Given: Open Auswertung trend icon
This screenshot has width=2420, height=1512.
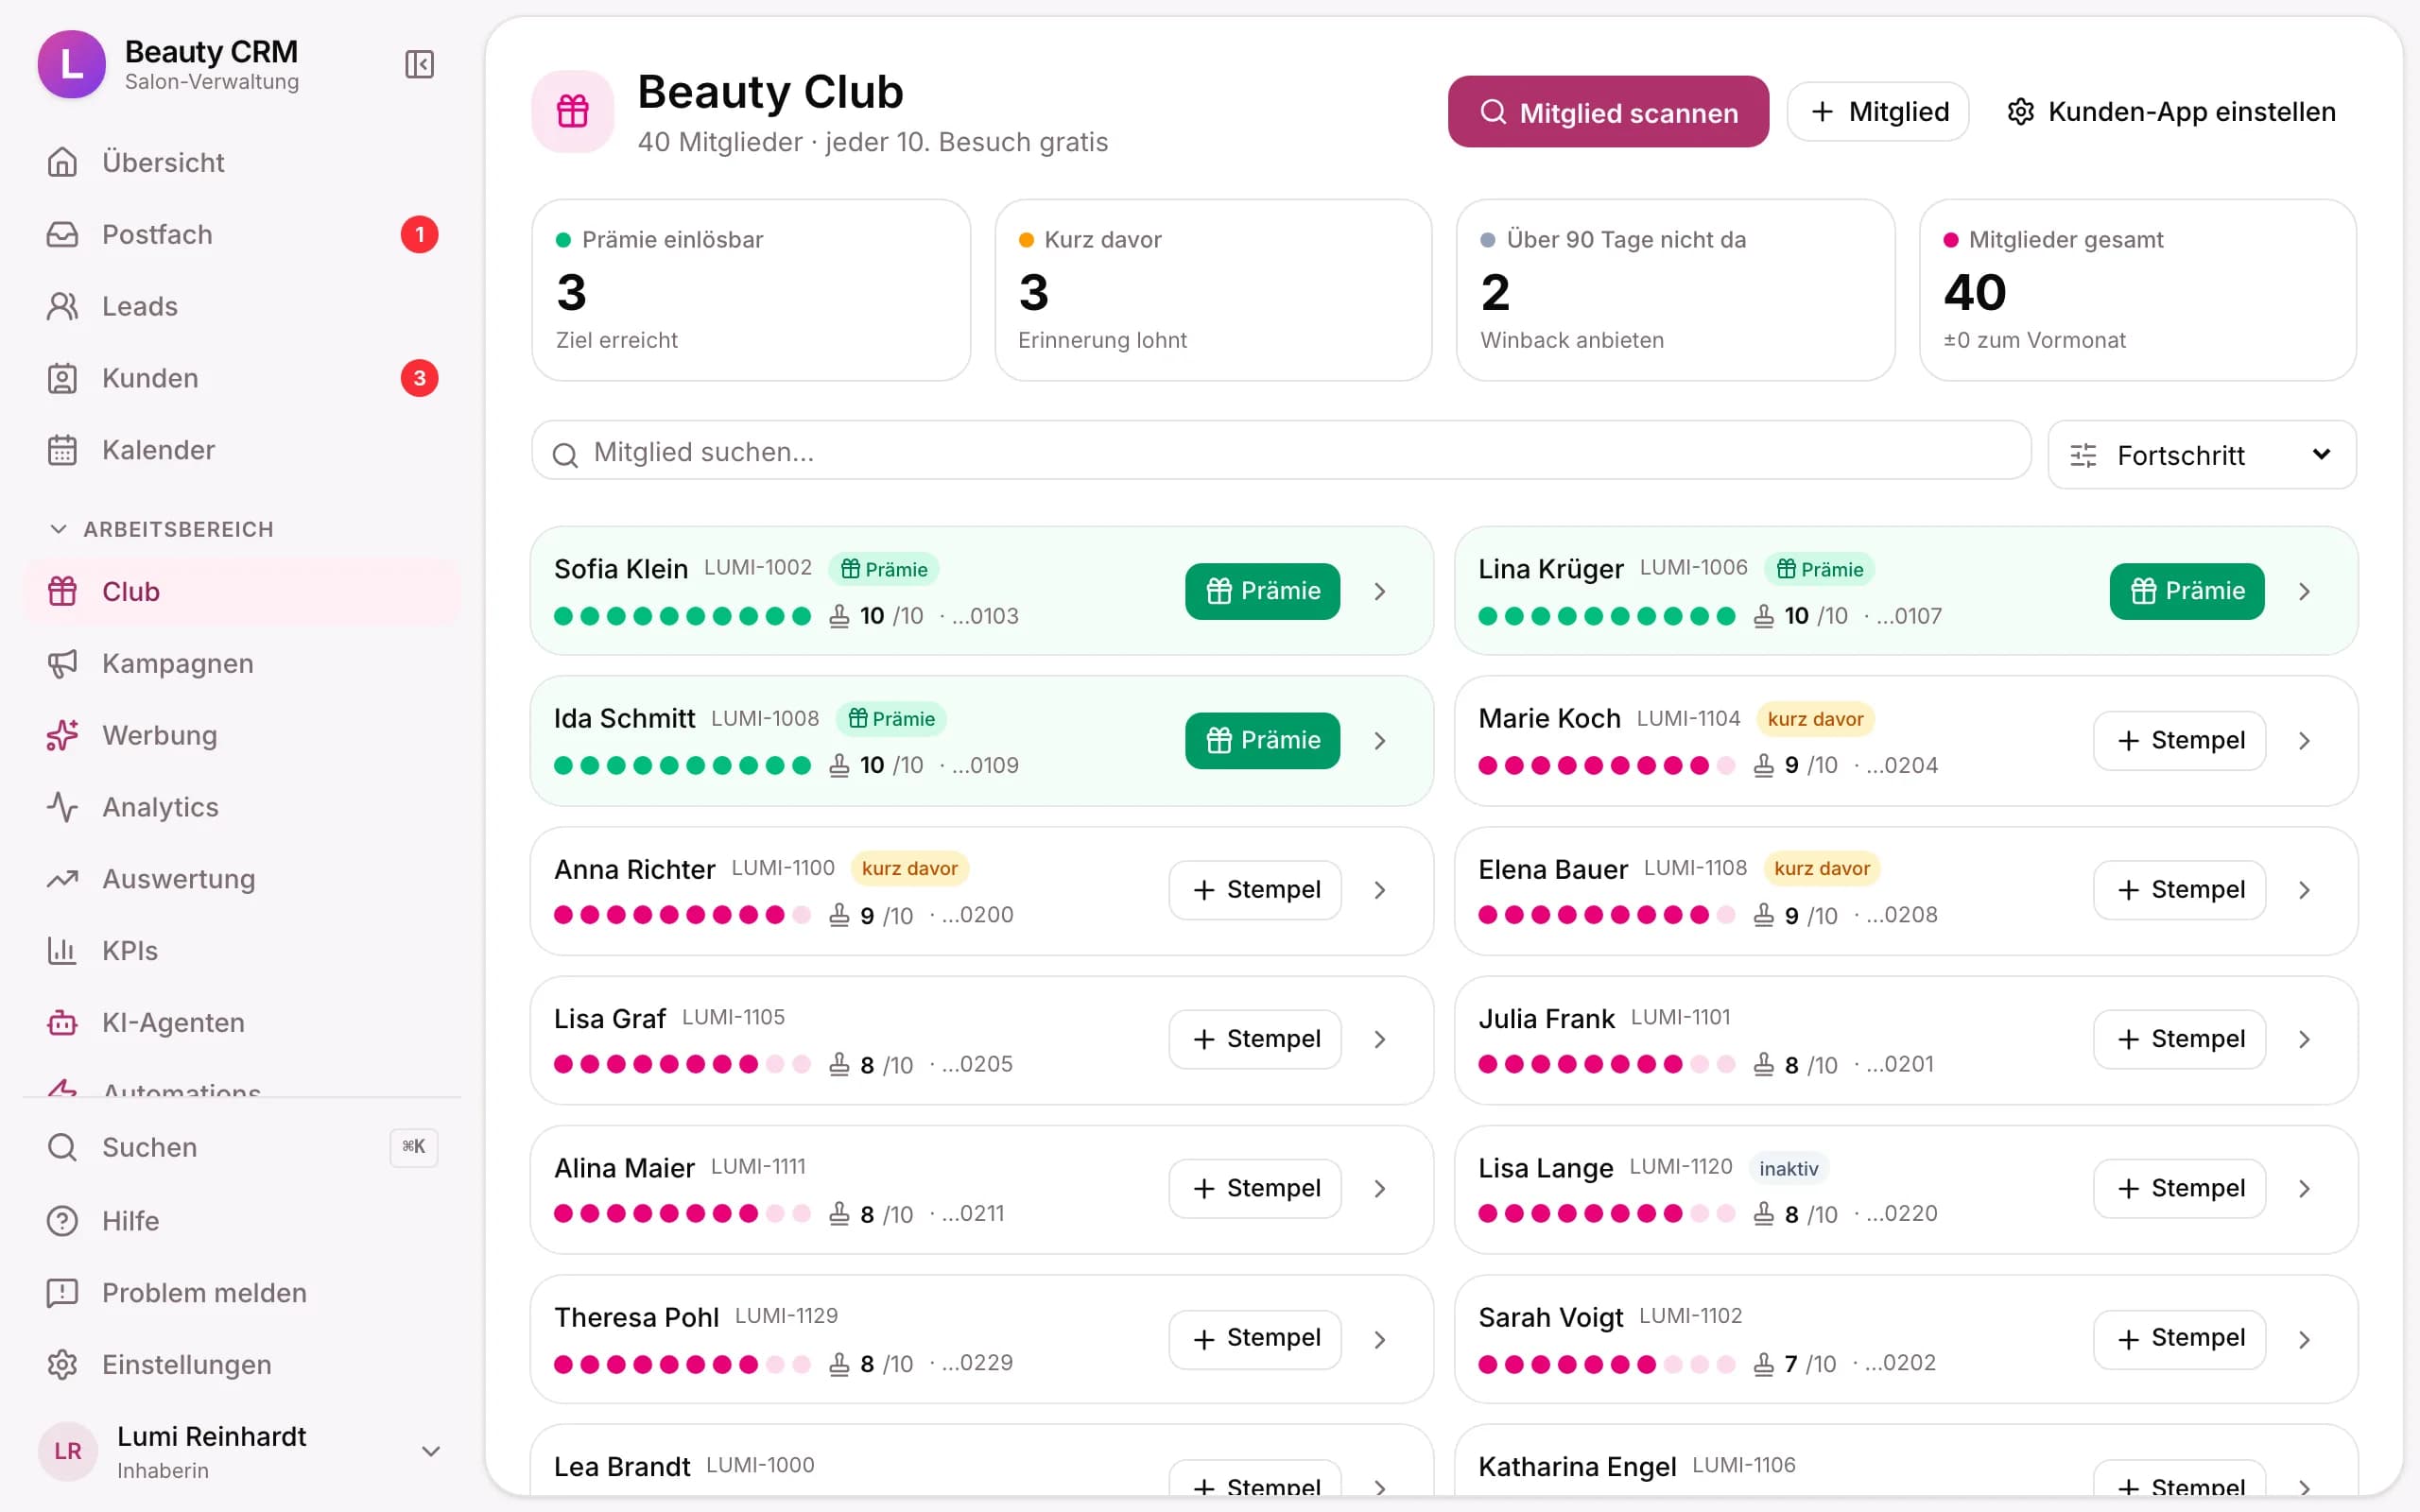Looking at the screenshot, I should (62, 879).
